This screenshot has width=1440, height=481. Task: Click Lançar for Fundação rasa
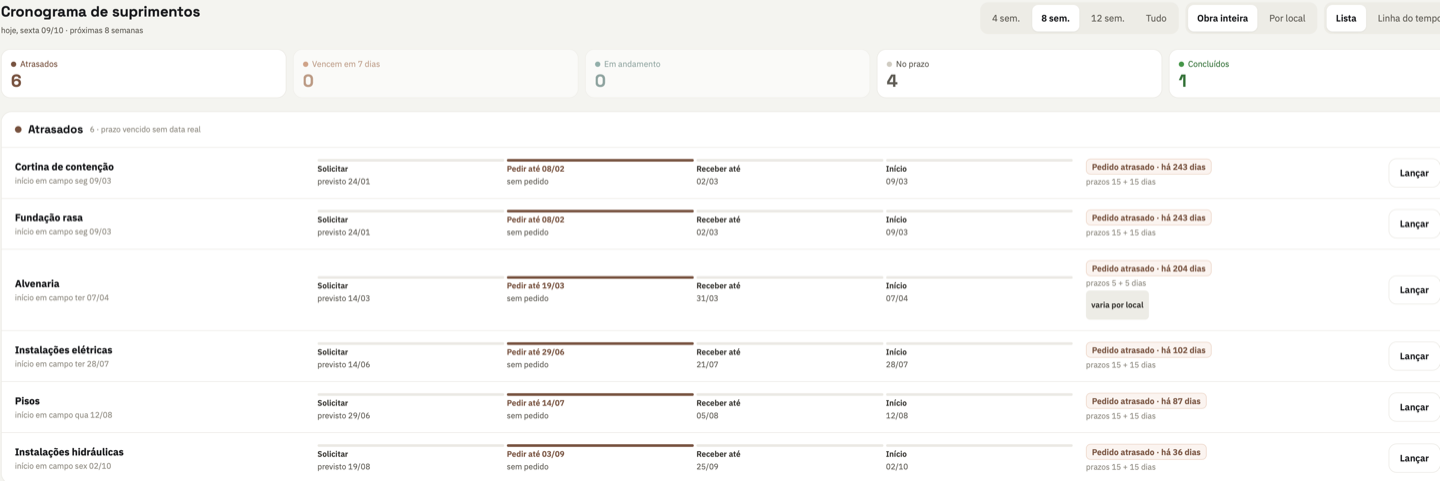point(1414,224)
